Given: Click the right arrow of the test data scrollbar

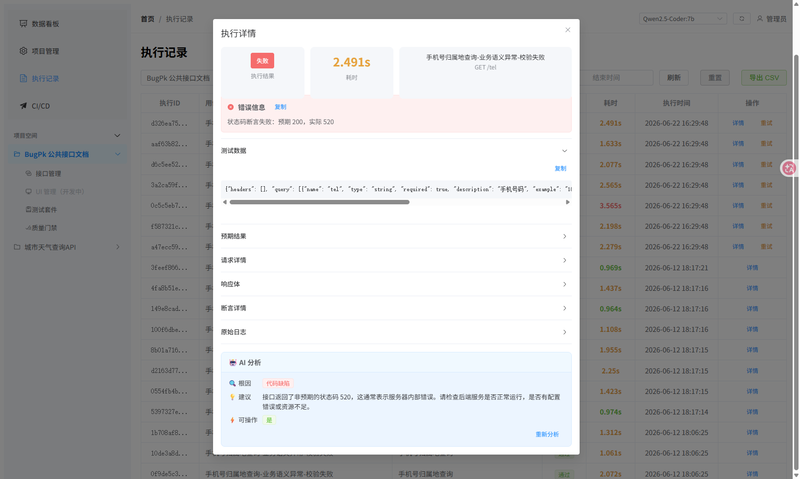Looking at the screenshot, I should click(x=567, y=203).
